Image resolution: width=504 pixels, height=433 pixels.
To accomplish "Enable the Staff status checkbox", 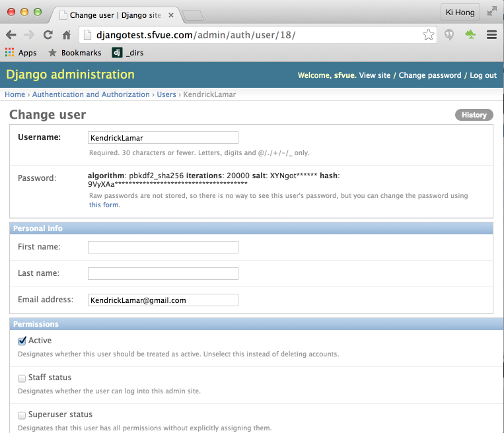I will [x=22, y=378].
